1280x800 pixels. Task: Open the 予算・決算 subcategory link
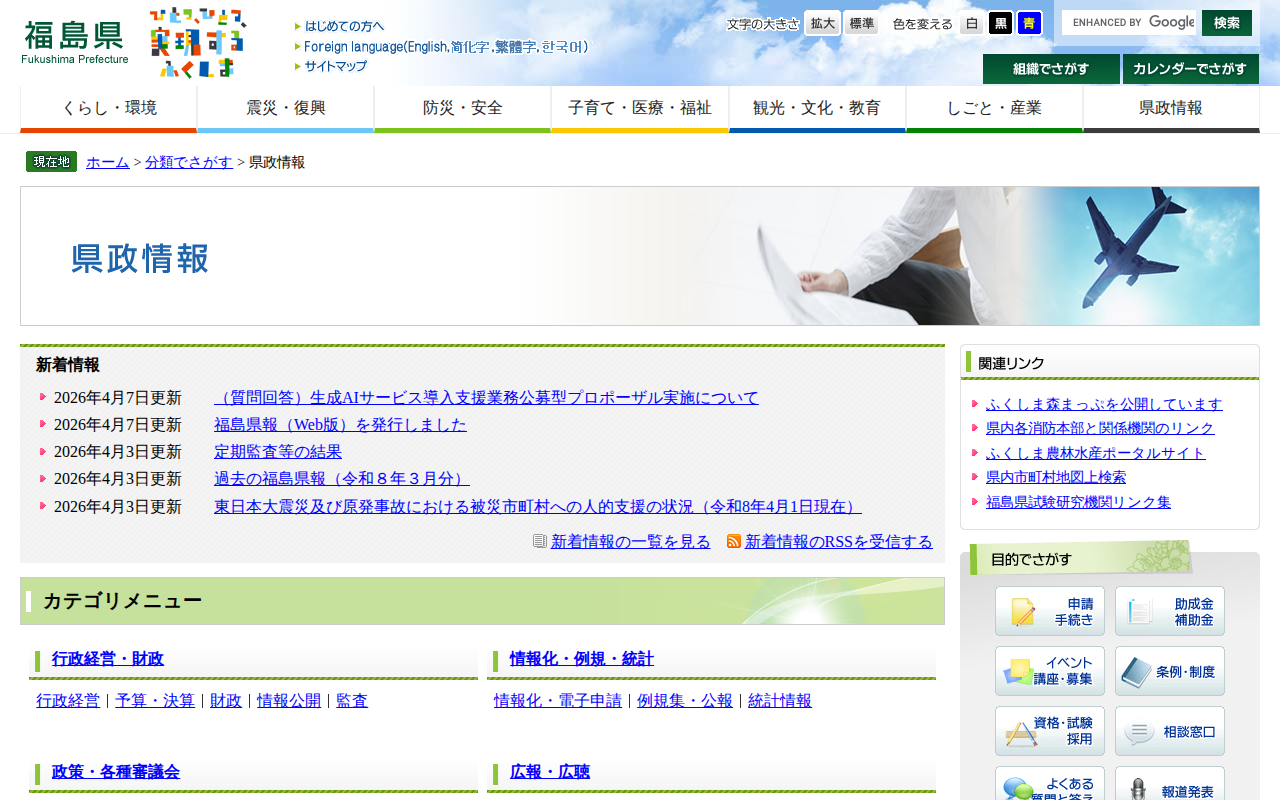(x=155, y=701)
